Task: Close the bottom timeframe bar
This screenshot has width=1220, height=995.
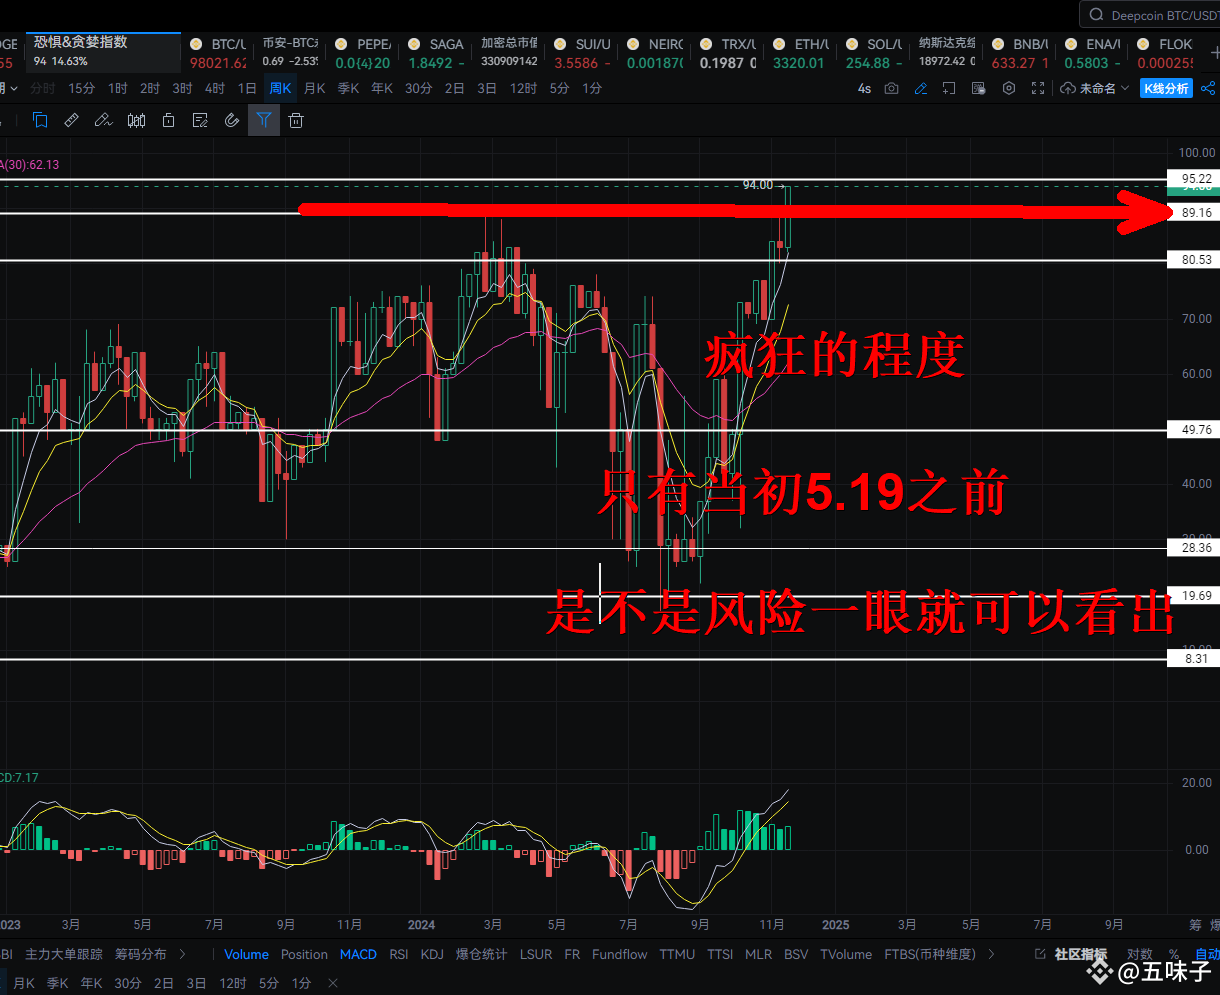Action: tap(334, 983)
